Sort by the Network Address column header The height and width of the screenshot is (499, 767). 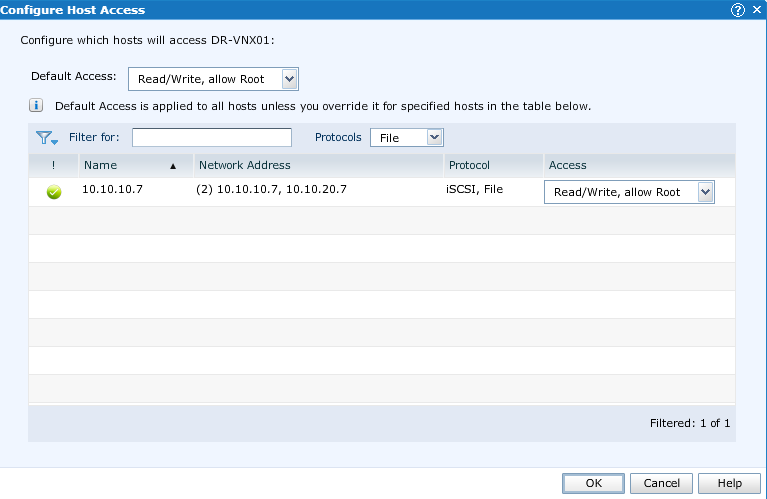245,165
